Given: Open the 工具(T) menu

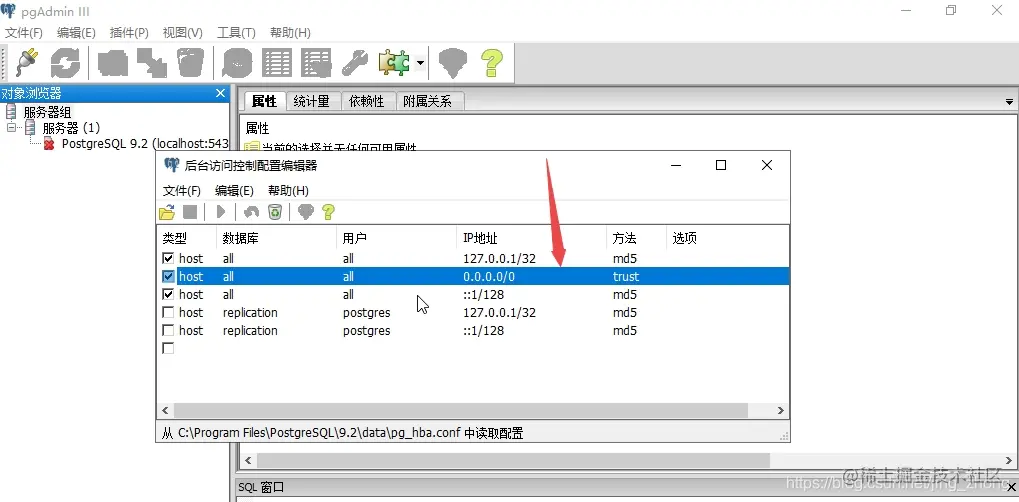Looking at the screenshot, I should (x=236, y=33).
